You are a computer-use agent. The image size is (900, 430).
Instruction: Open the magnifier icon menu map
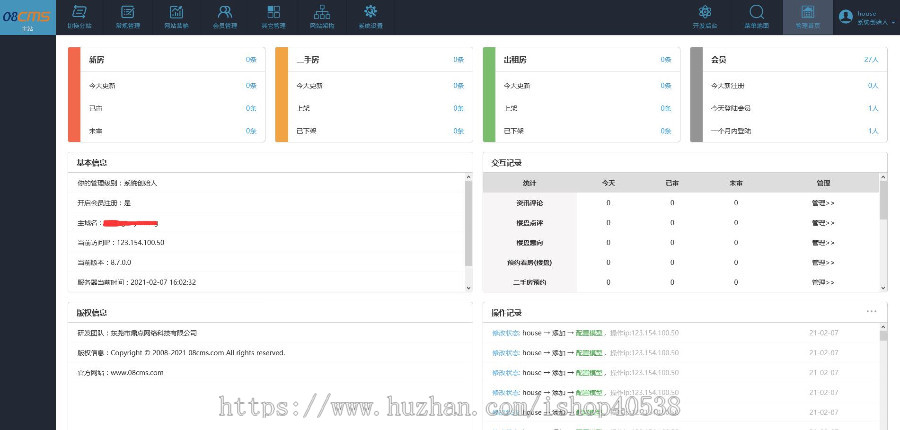tap(757, 11)
